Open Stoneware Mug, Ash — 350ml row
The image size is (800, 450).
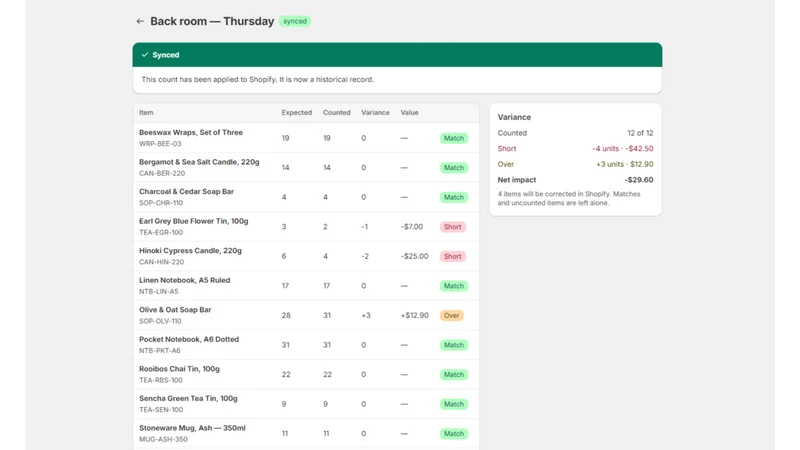(306, 434)
